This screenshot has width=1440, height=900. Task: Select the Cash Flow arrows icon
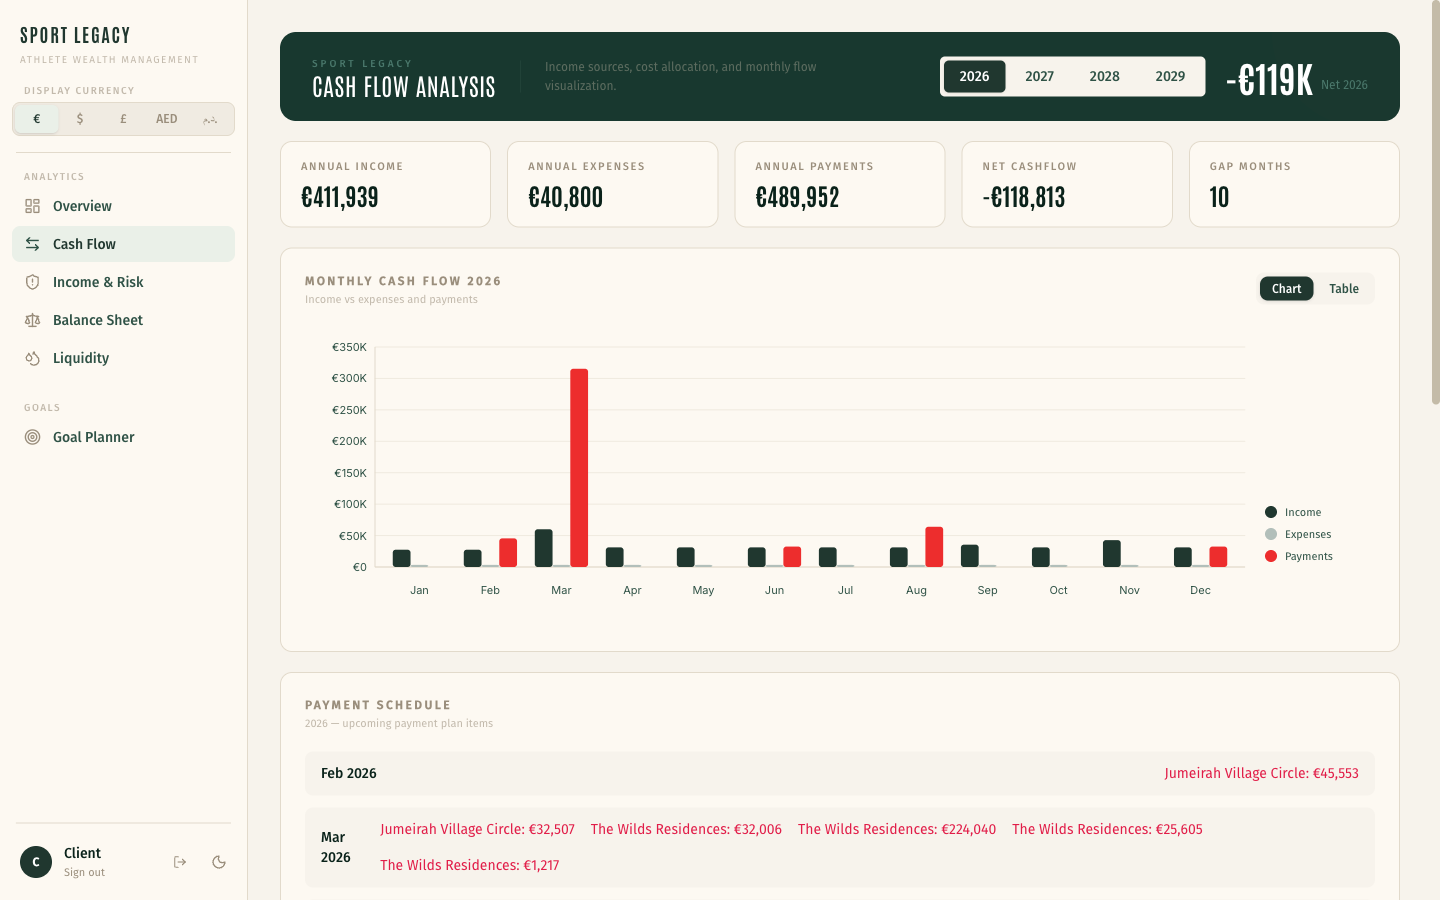click(x=34, y=244)
